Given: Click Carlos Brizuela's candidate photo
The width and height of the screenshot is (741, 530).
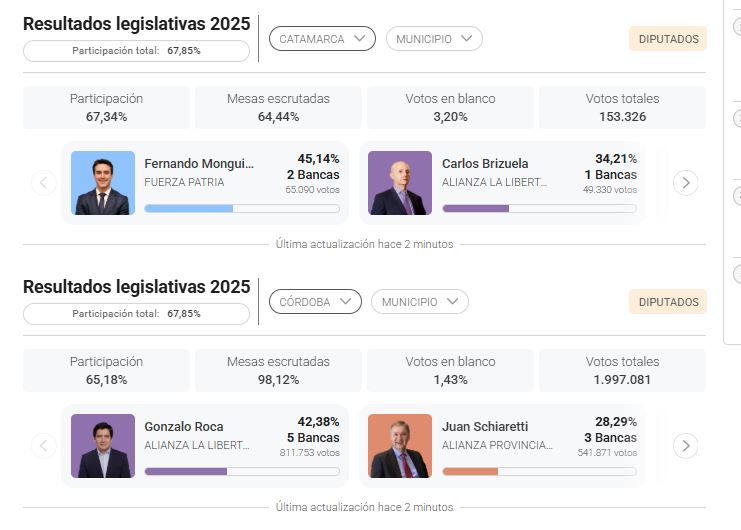Looking at the screenshot, I should (400, 183).
